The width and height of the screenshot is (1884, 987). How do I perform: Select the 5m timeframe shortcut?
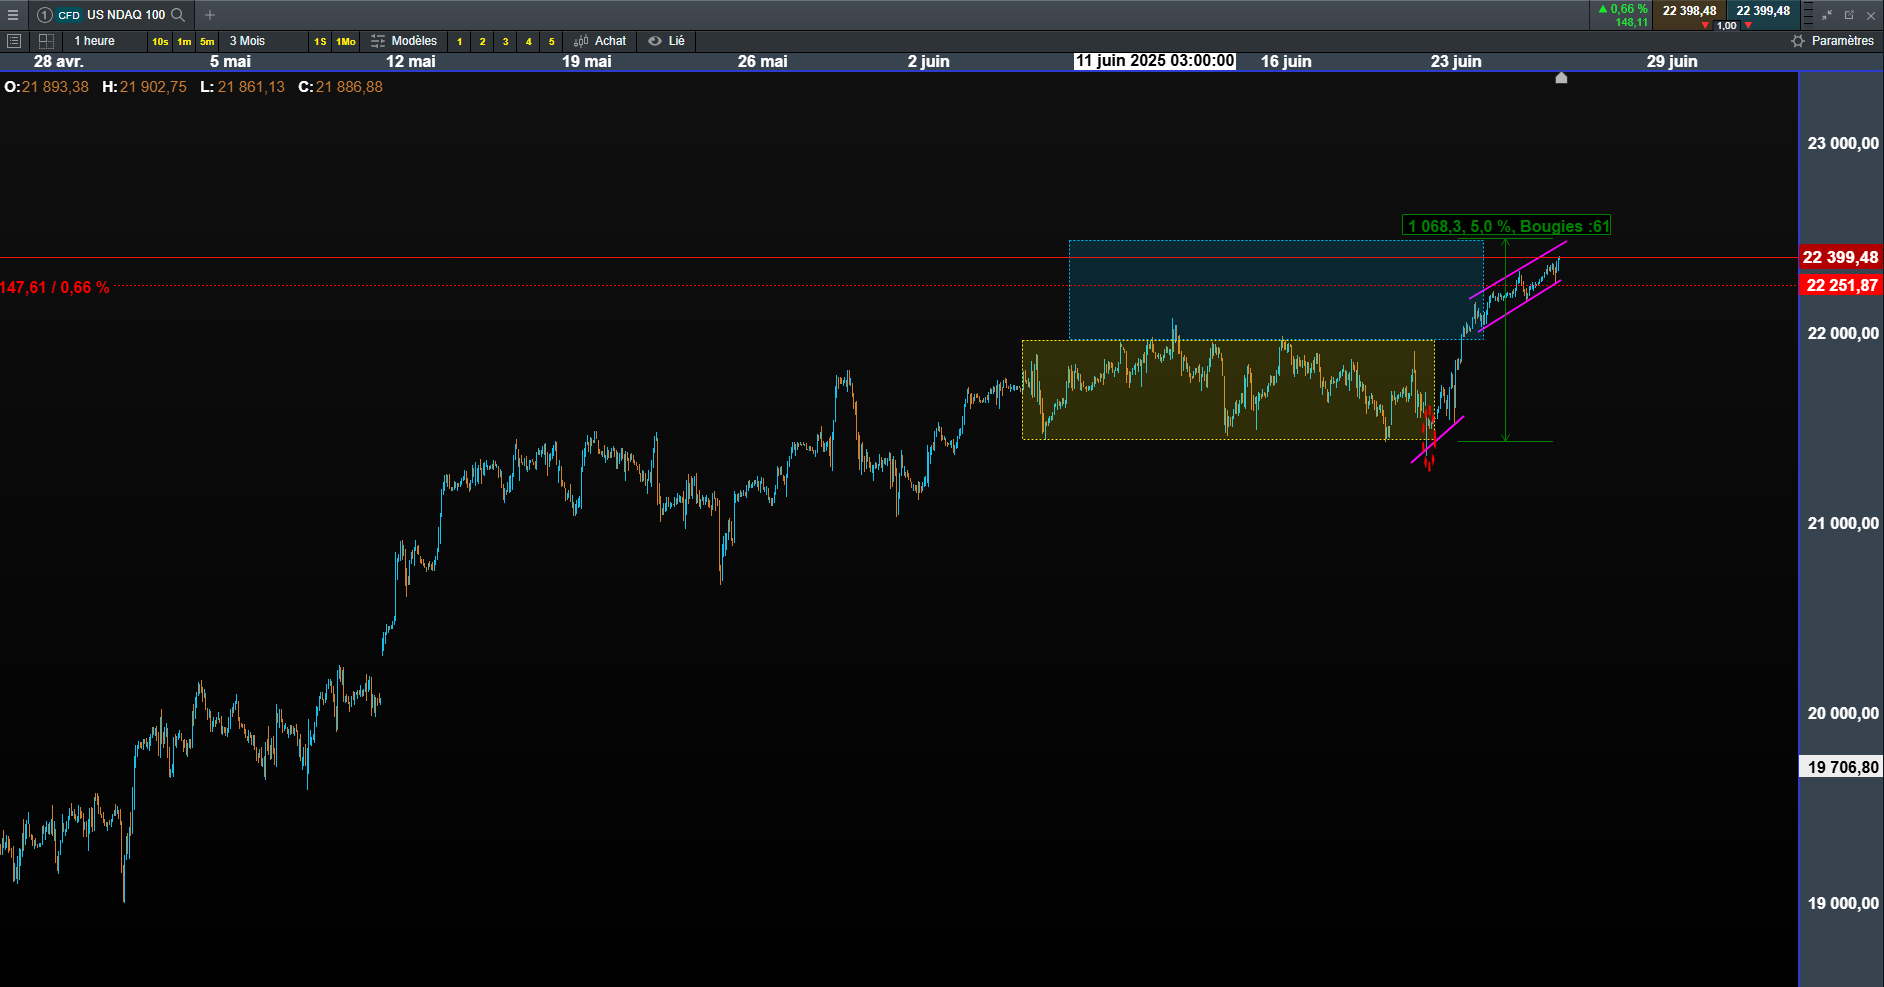click(207, 41)
